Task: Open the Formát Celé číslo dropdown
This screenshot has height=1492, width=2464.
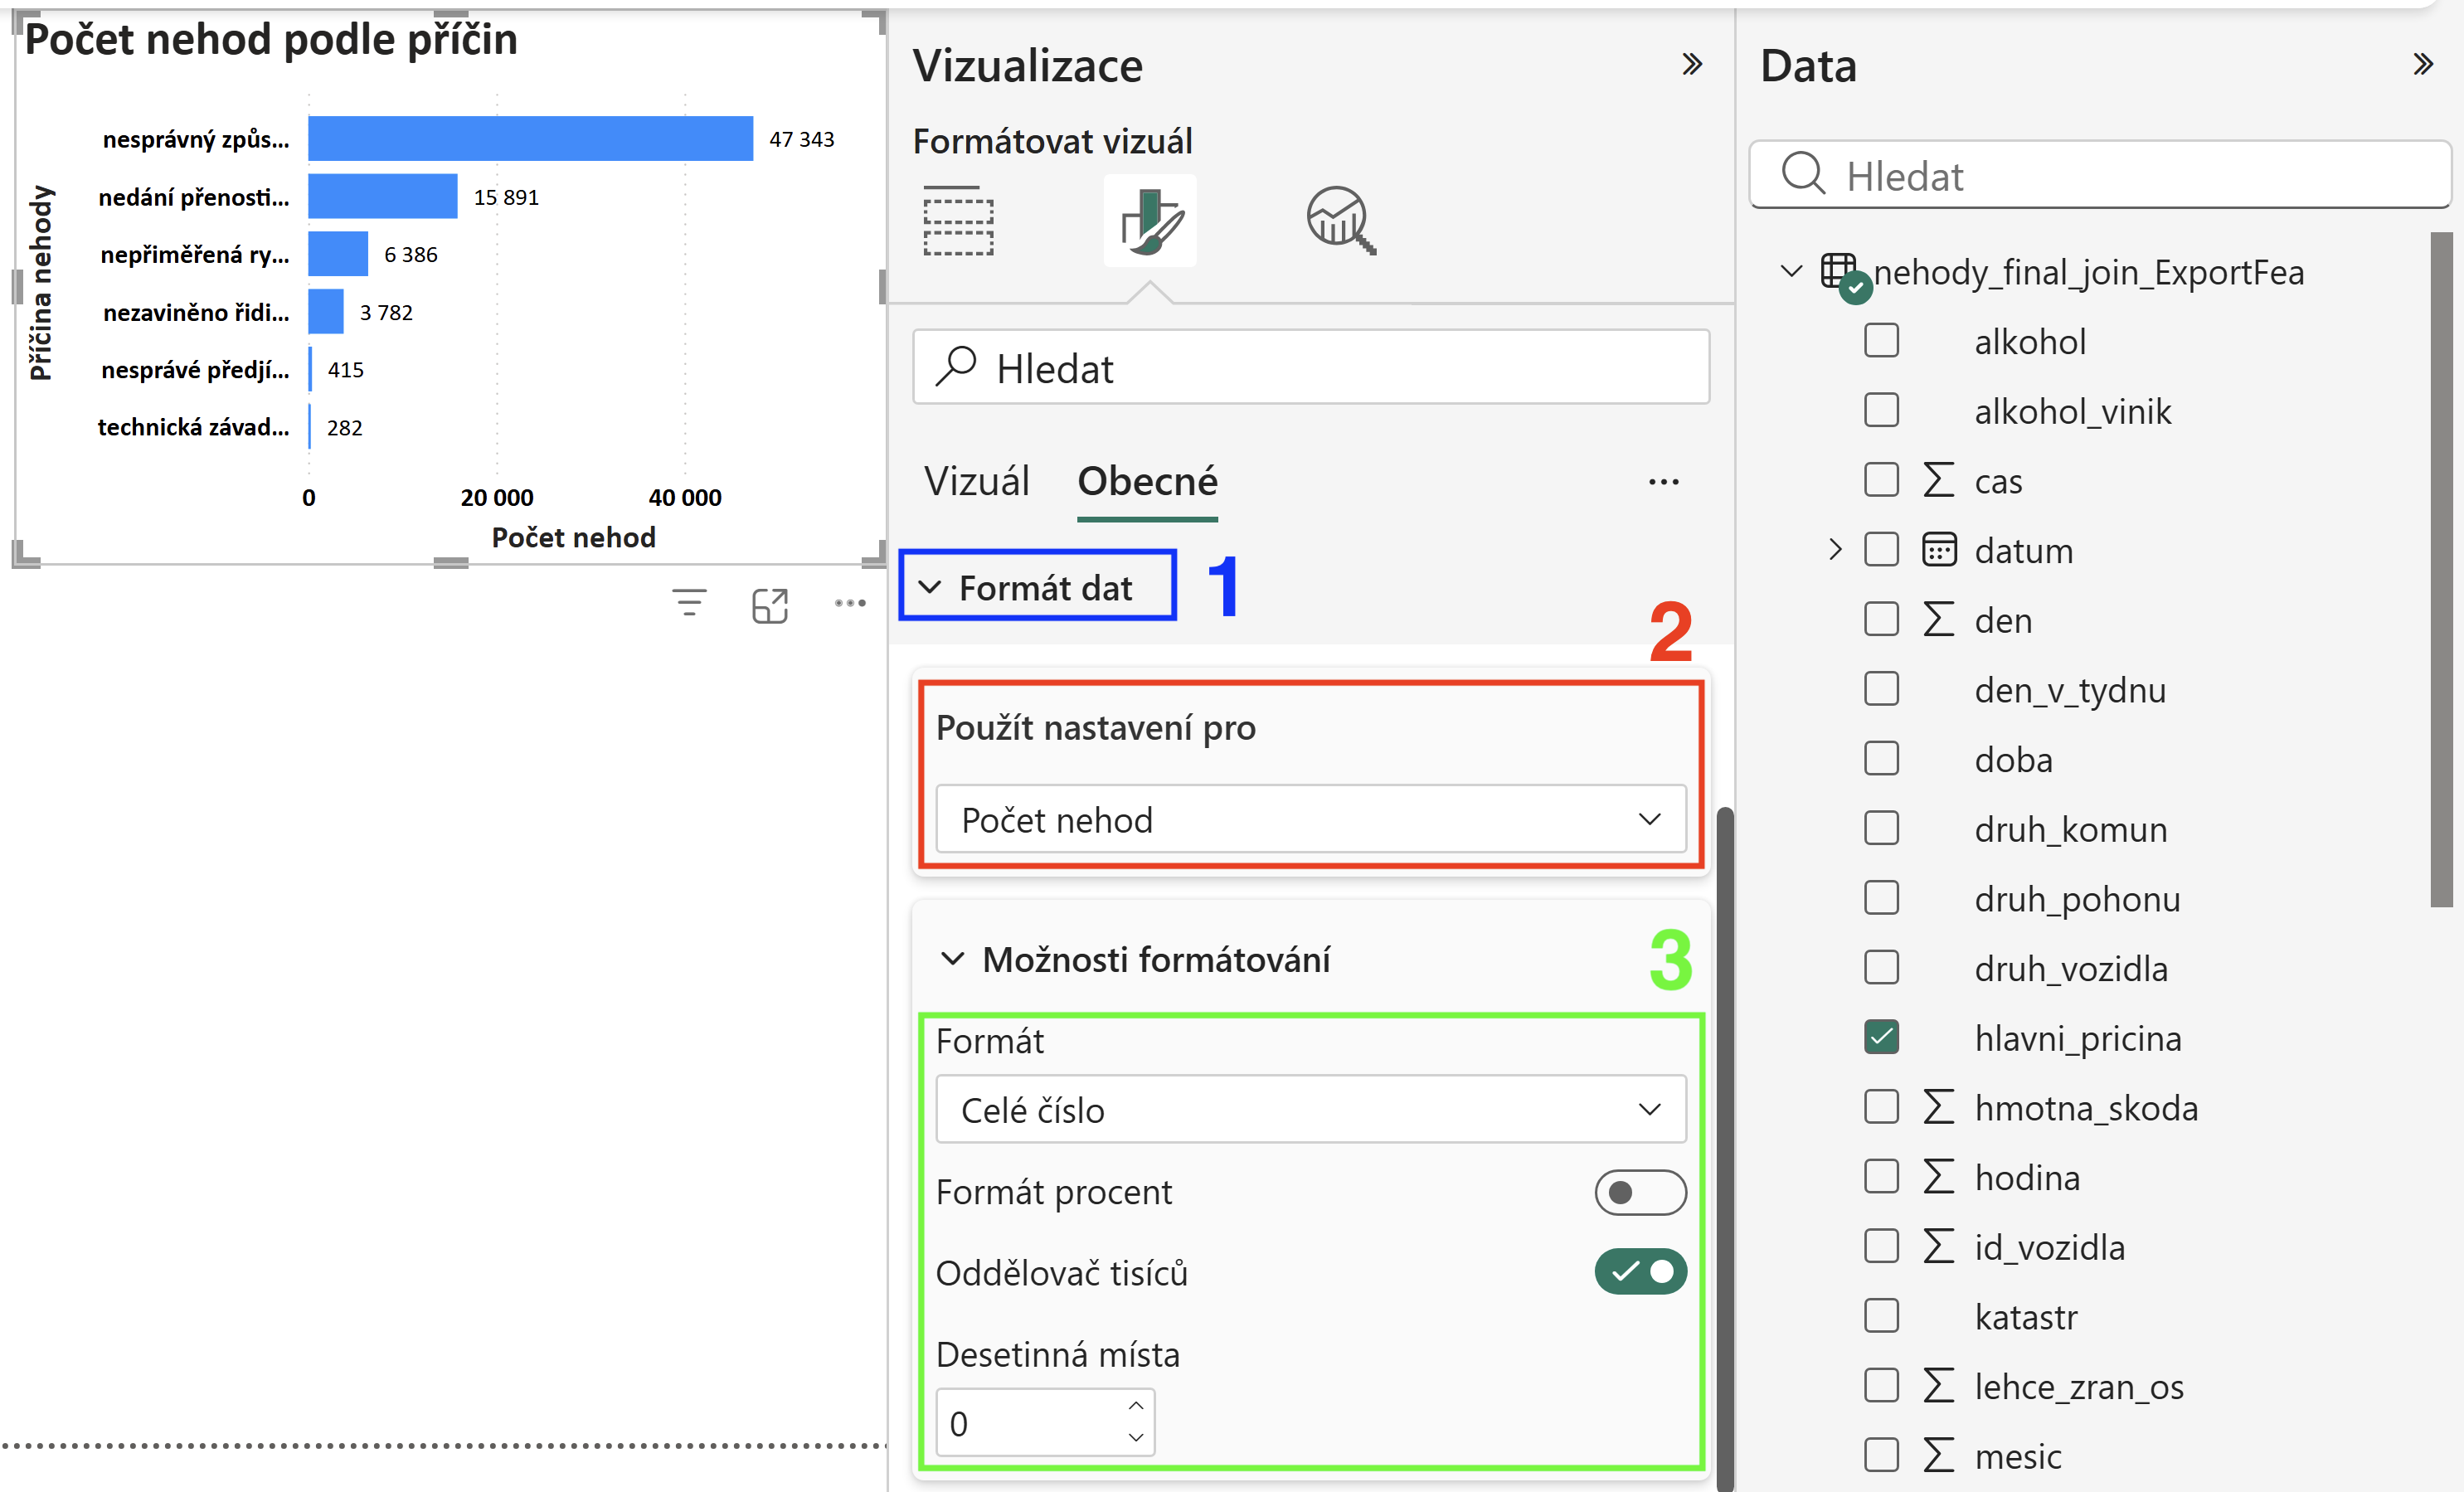Action: (1311, 1109)
